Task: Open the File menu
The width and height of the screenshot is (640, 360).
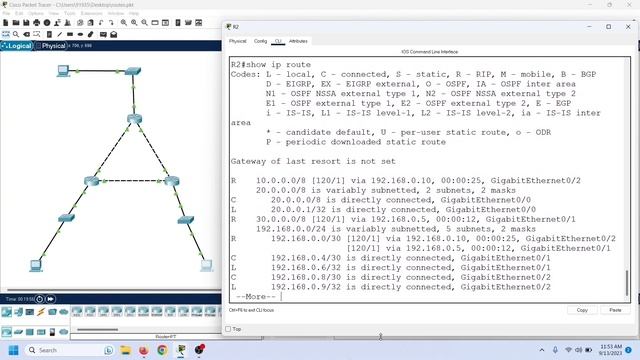Action: click(x=7, y=13)
